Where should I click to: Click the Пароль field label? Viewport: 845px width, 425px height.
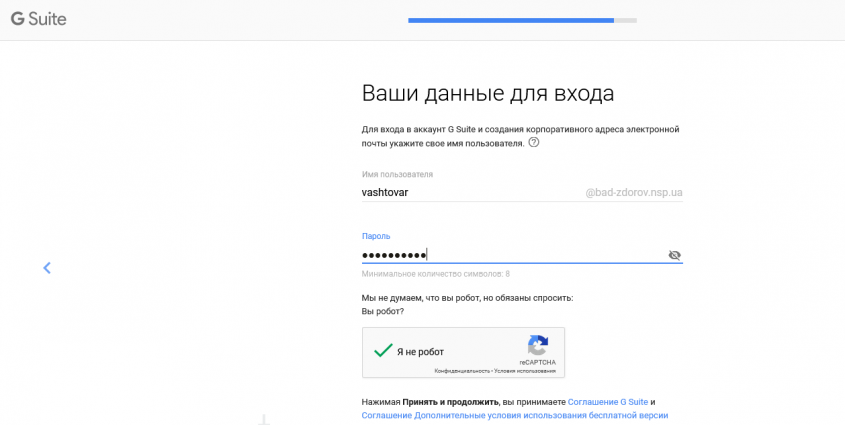(376, 236)
